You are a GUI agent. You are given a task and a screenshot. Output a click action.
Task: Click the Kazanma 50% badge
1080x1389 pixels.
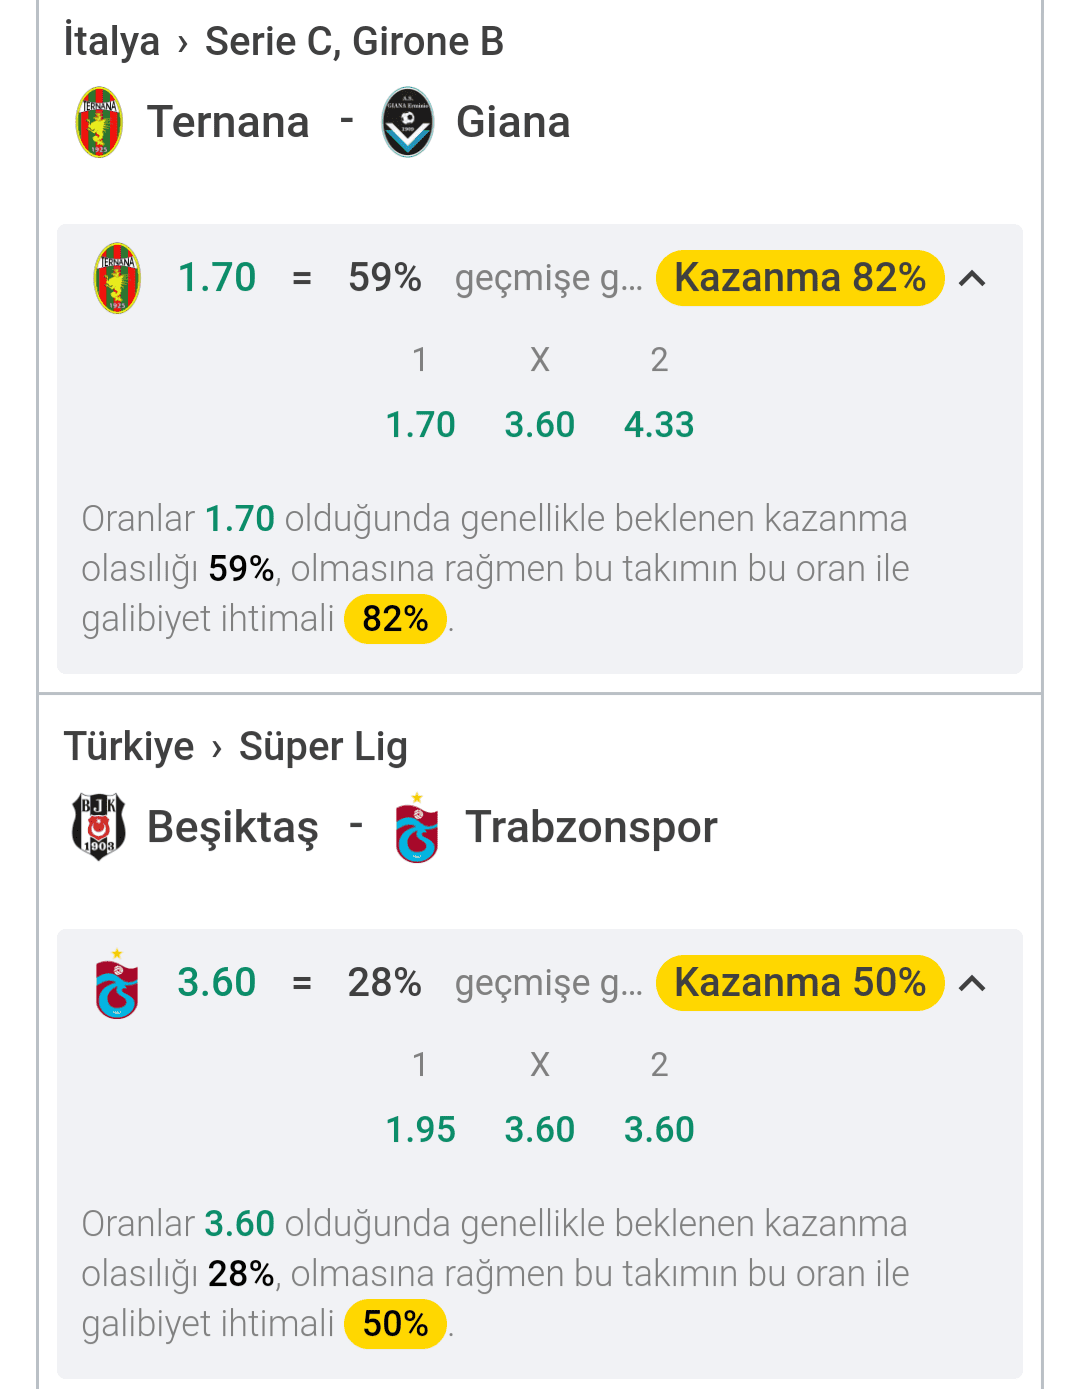click(800, 983)
